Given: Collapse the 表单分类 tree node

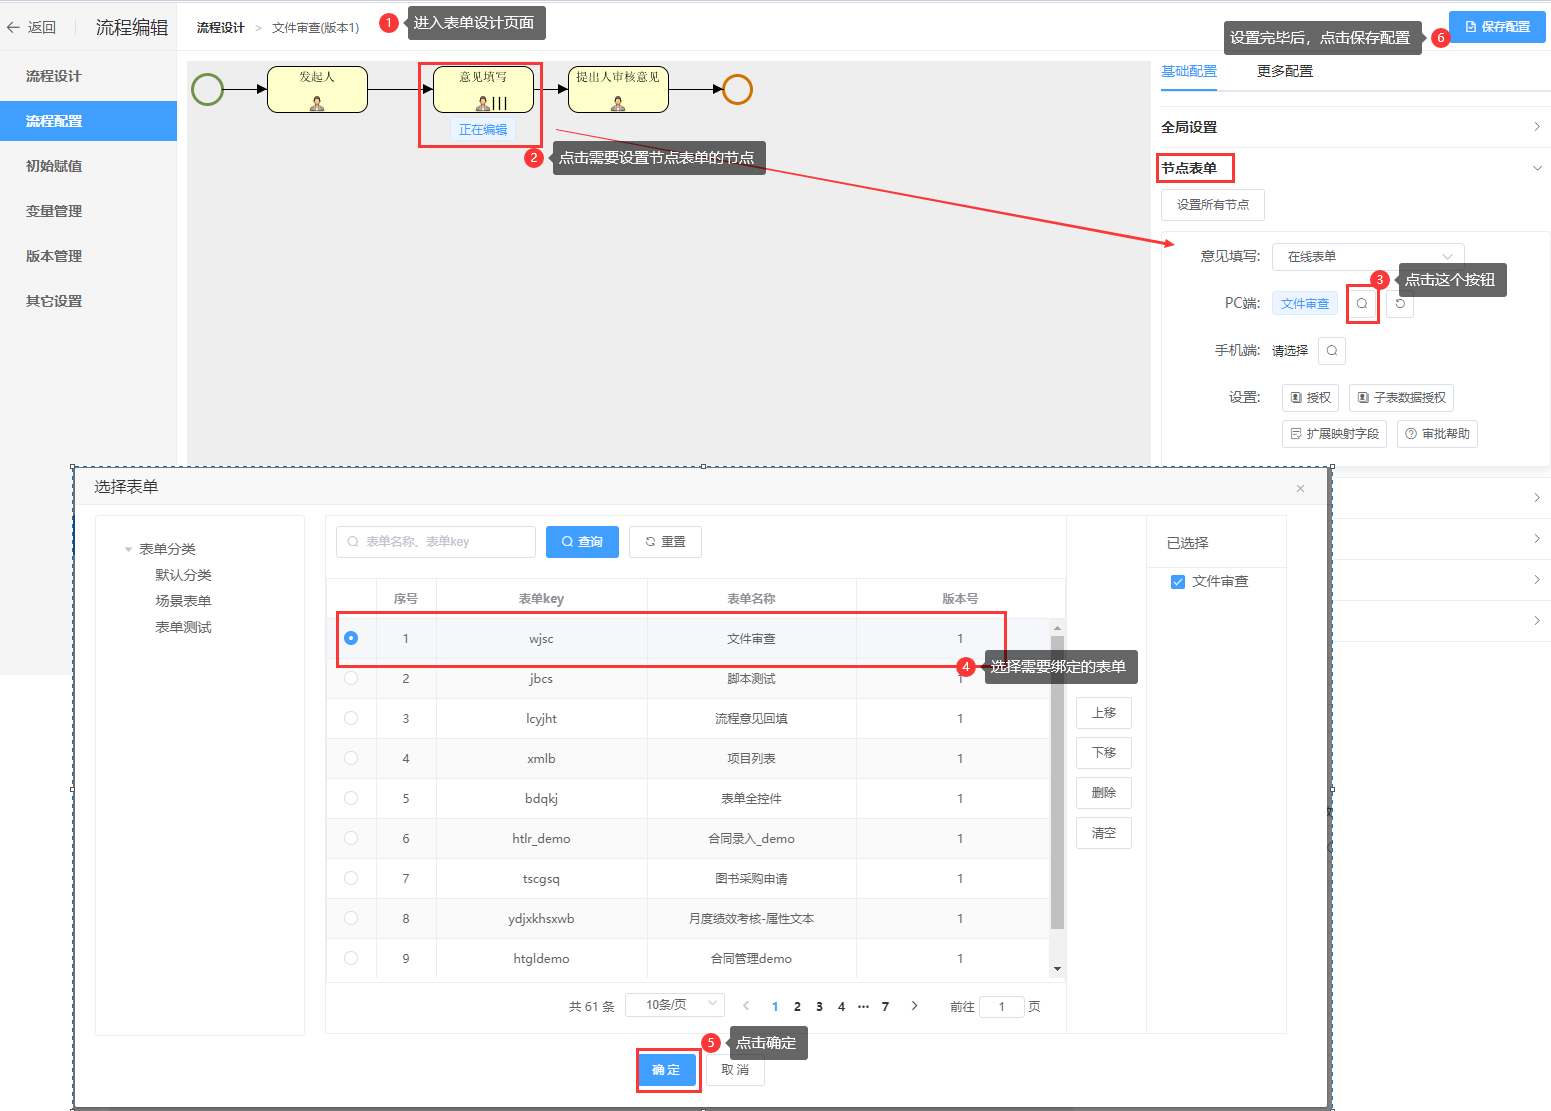Looking at the screenshot, I should coord(128,549).
